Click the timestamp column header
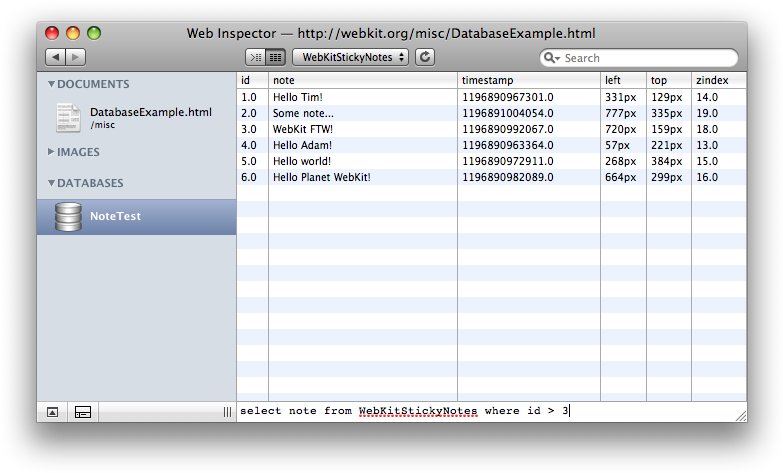783x473 pixels. [x=529, y=80]
